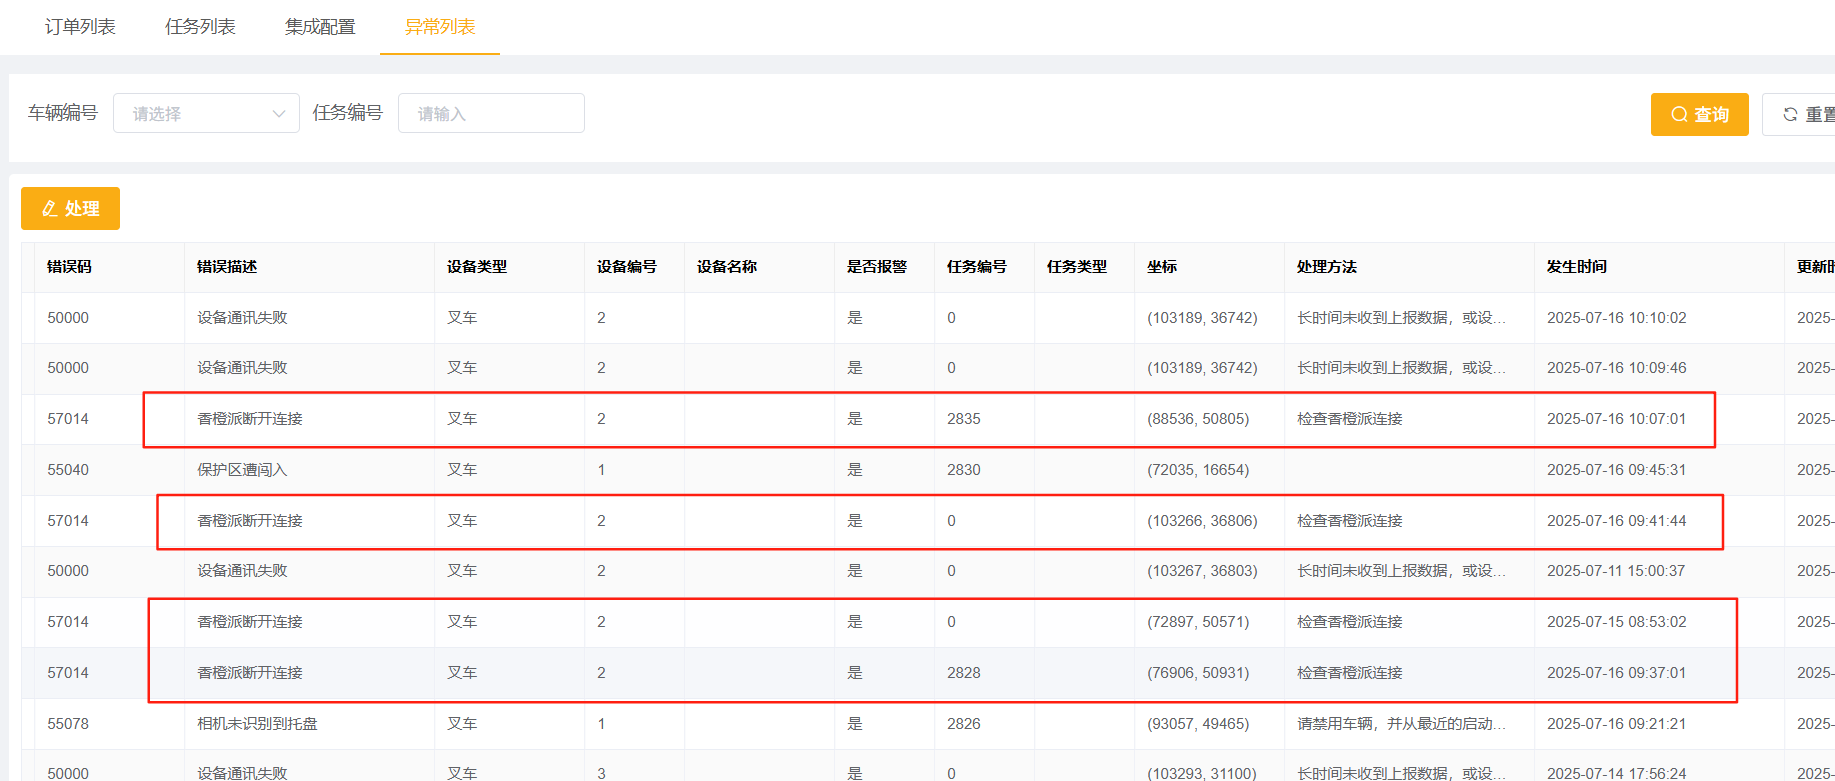This screenshot has height=781, width=1835.
Task: Click the 发生时间 column header
Action: tap(1577, 267)
